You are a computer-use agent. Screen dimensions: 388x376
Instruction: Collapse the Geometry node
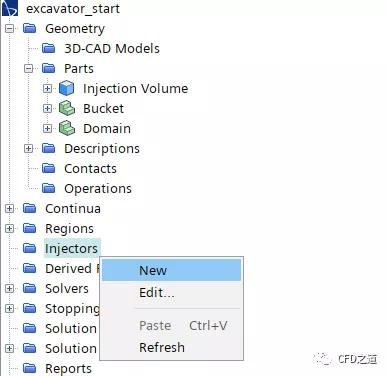click(x=10, y=29)
